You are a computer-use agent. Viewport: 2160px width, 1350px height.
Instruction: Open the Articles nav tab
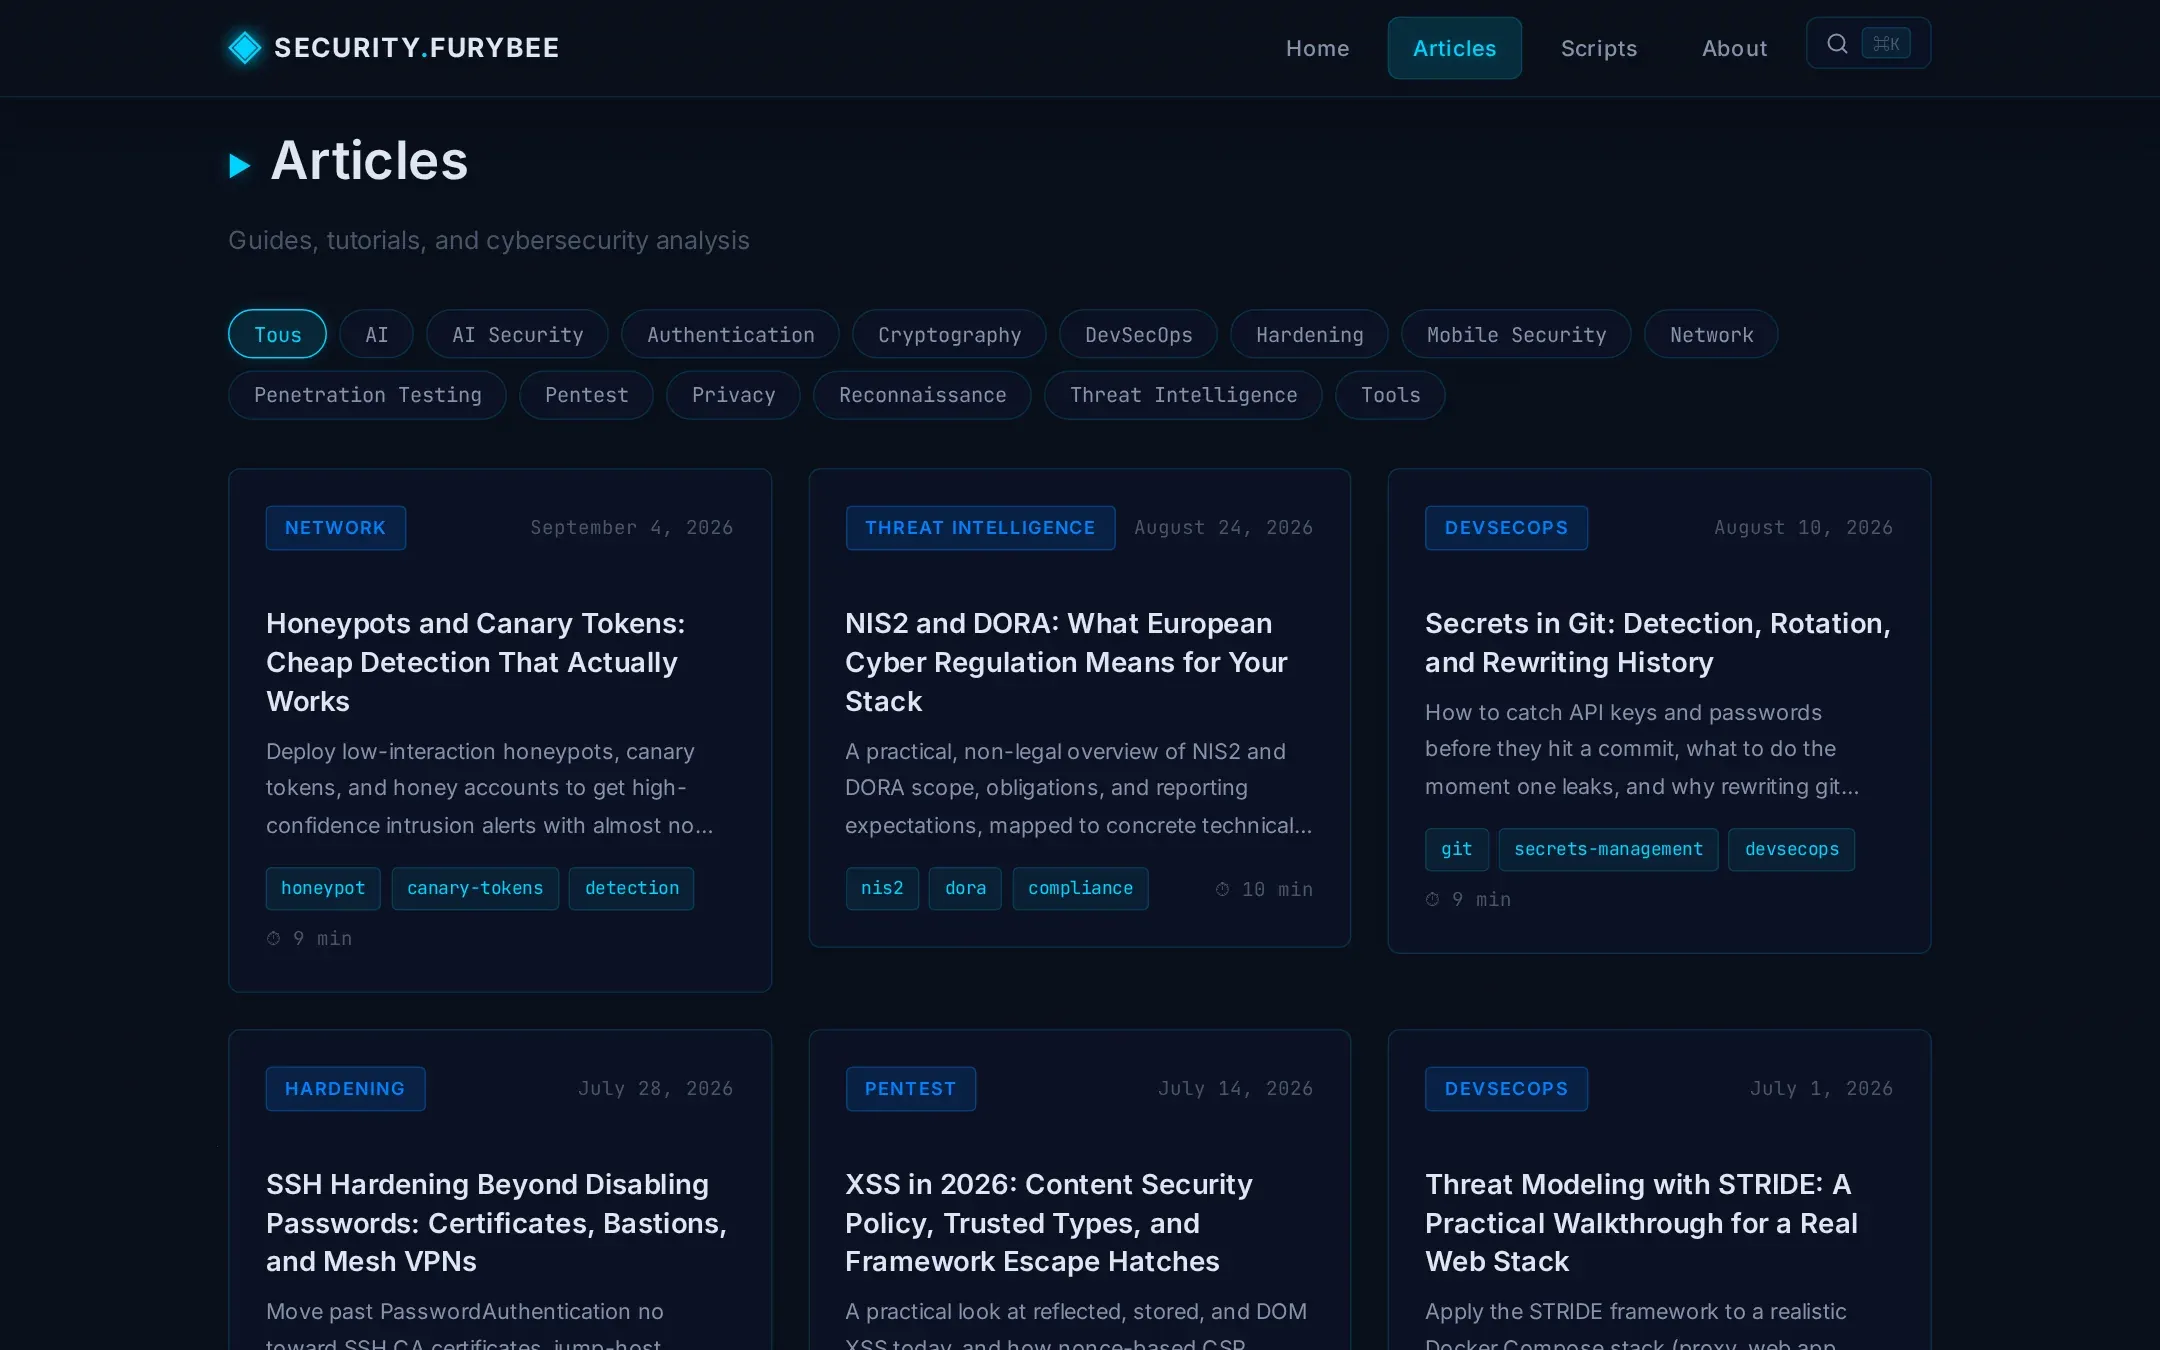coord(1454,48)
